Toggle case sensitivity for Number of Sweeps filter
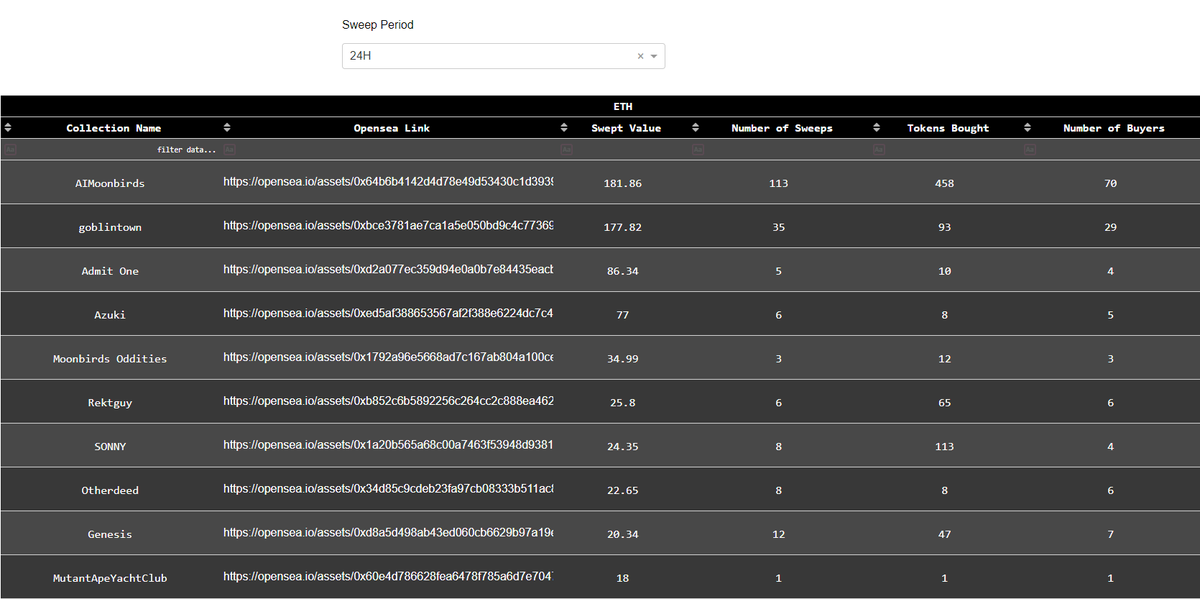Image resolution: width=1200 pixels, height=599 pixels. tap(698, 149)
